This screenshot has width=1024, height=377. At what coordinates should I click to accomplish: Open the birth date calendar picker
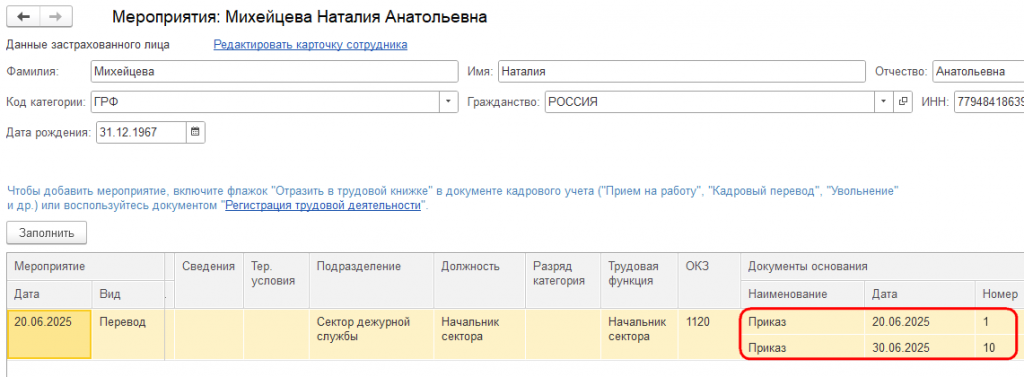click(195, 132)
